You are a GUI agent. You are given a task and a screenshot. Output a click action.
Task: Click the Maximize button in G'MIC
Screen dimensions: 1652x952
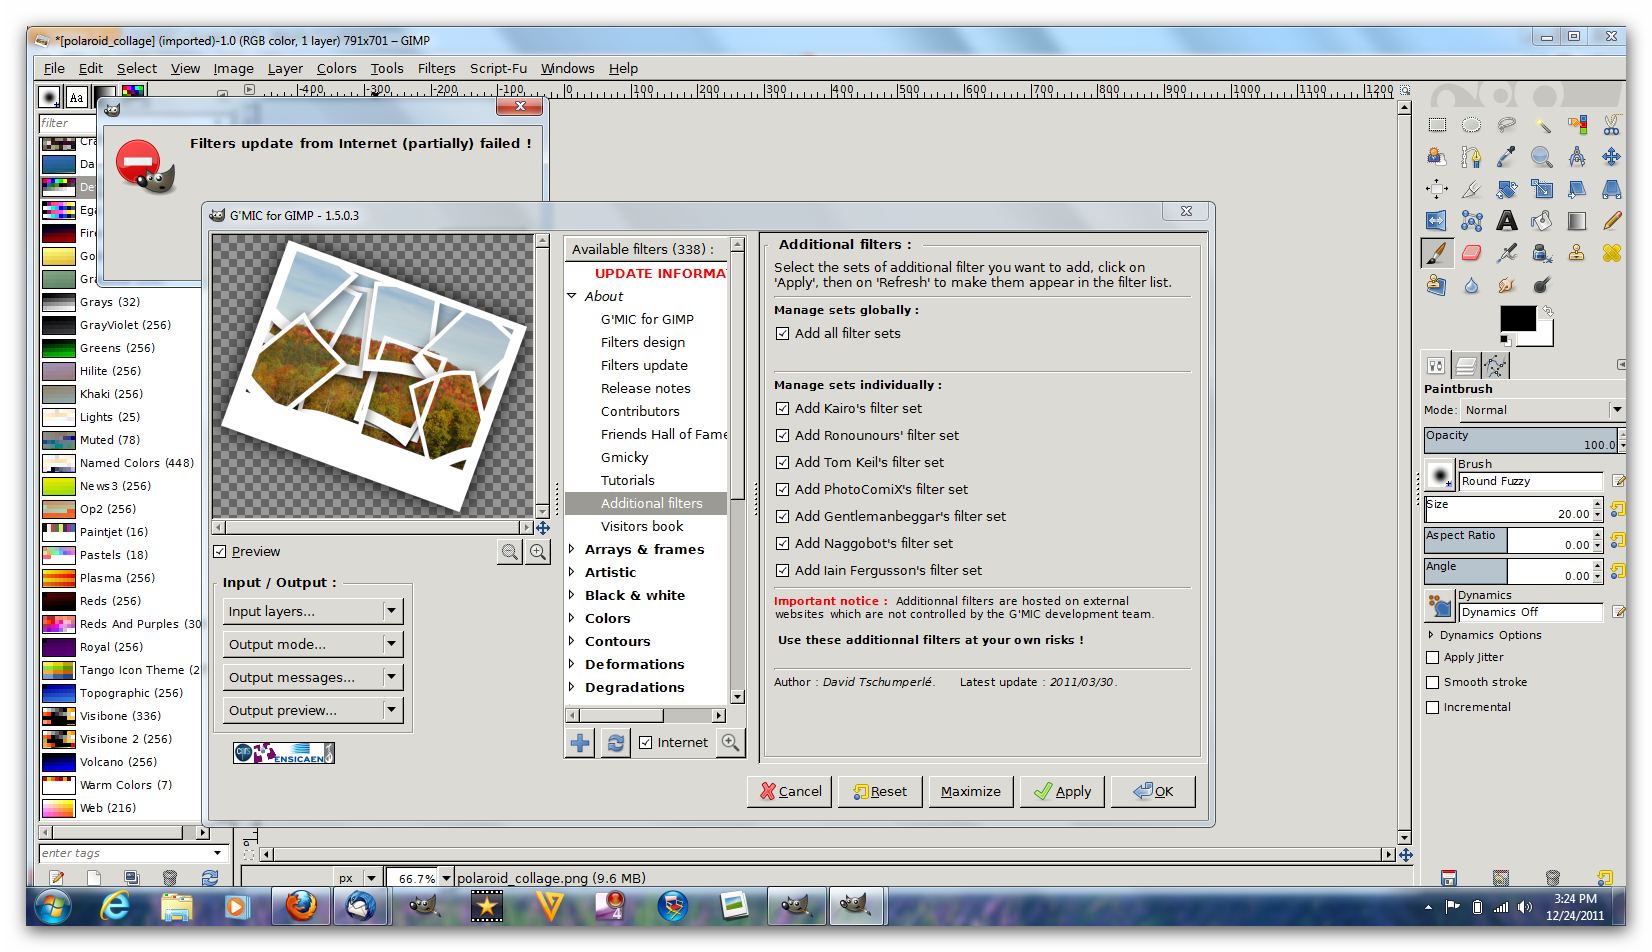tap(970, 791)
